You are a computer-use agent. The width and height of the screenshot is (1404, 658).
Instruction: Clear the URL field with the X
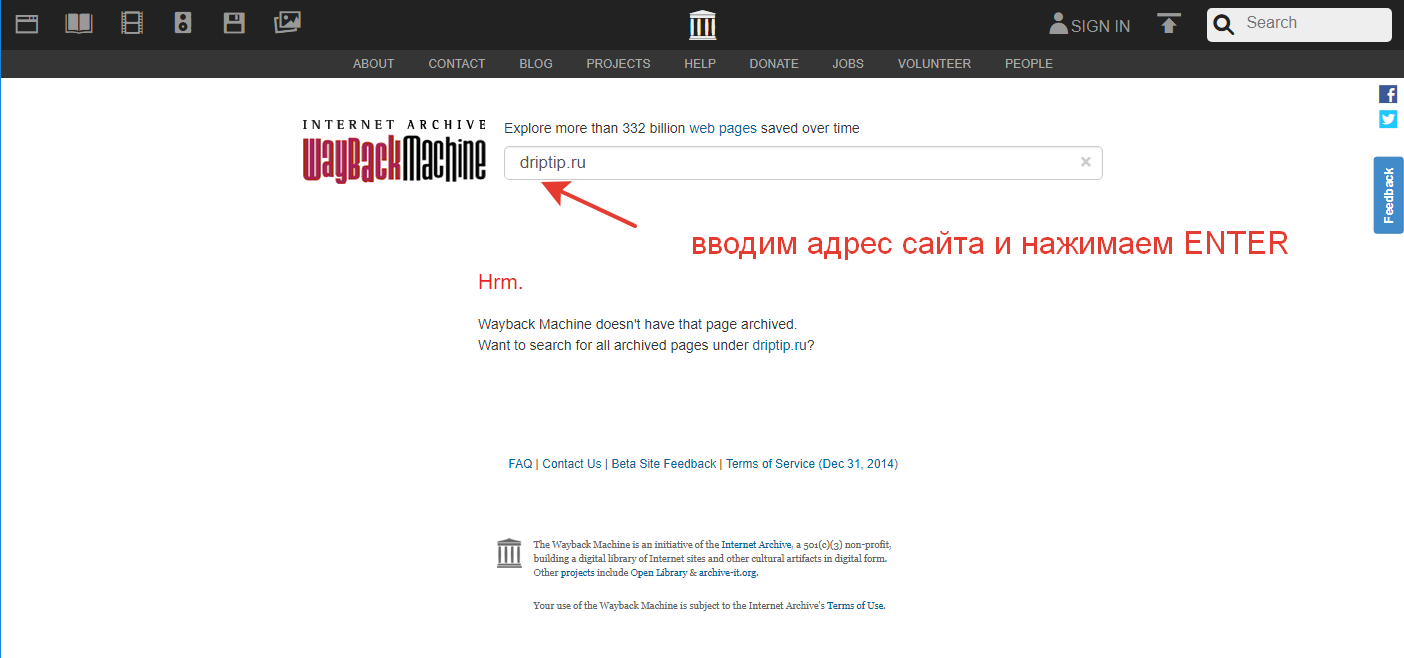[x=1085, y=162]
